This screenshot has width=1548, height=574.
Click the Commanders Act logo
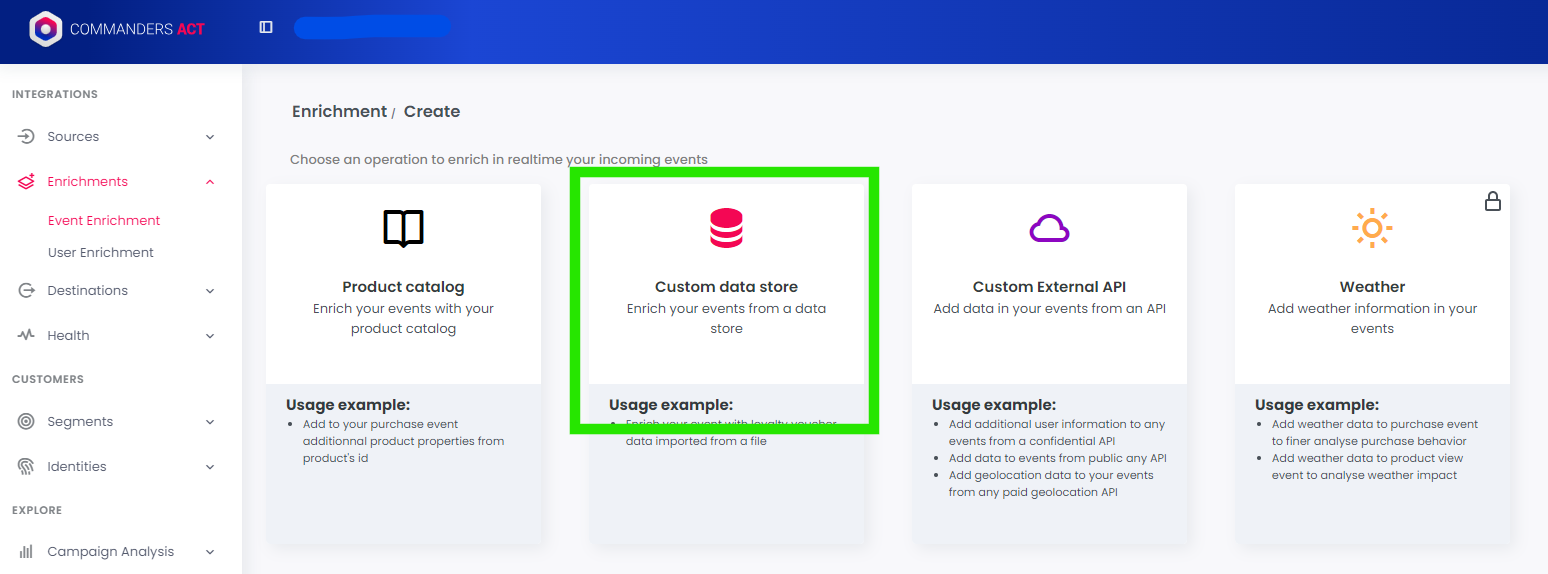pyautogui.click(x=46, y=28)
